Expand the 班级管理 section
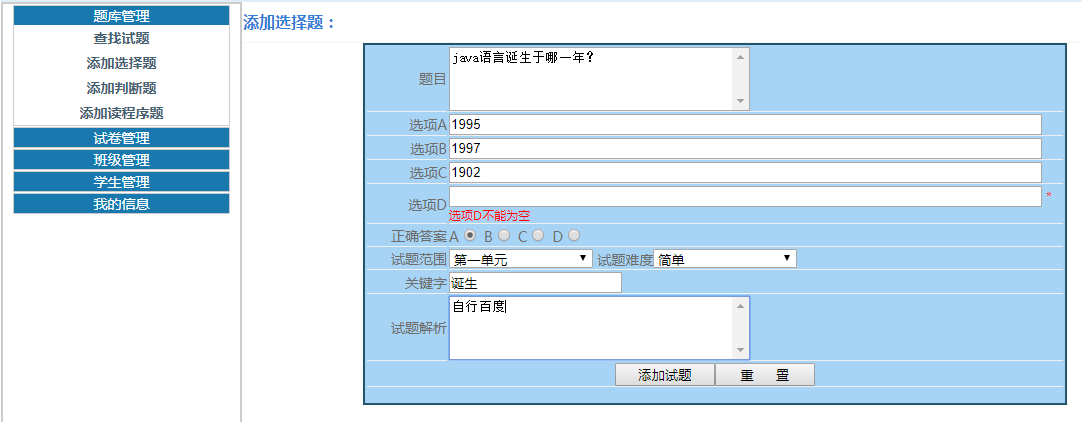 (x=121, y=160)
